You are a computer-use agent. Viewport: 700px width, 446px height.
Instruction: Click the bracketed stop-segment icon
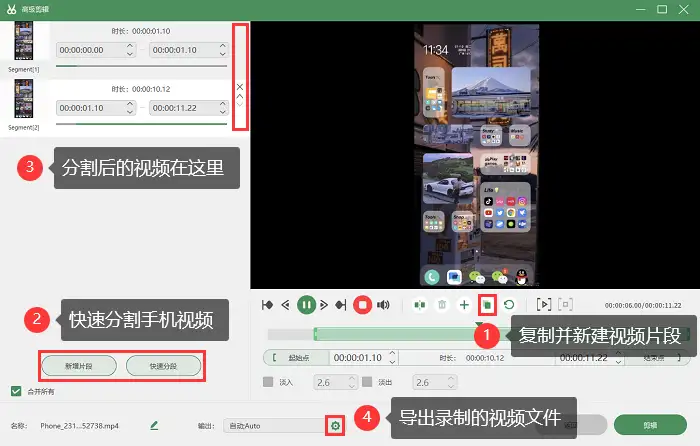[565, 305]
